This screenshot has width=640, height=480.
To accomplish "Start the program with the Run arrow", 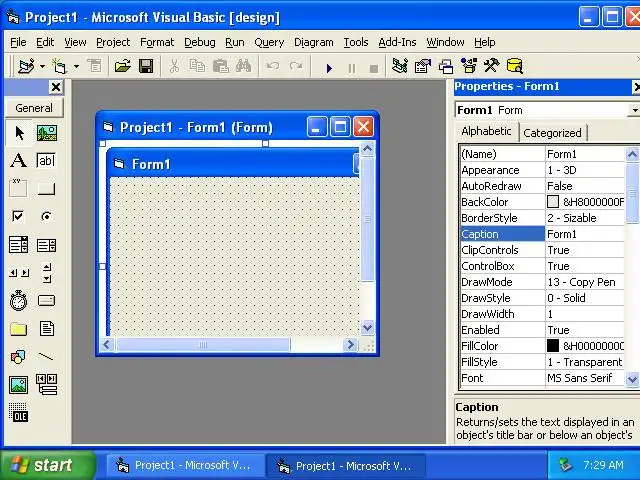I will [x=329, y=68].
